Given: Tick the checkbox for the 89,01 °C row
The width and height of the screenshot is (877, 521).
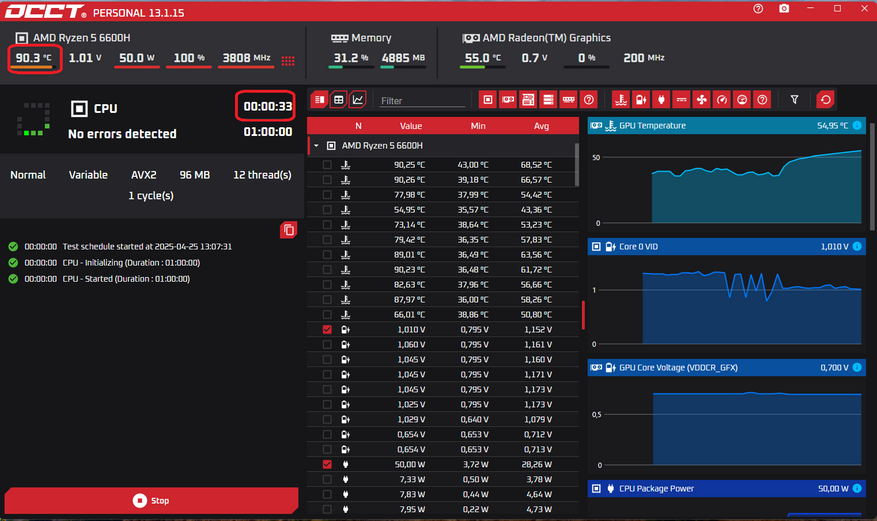Looking at the screenshot, I should coord(327,254).
